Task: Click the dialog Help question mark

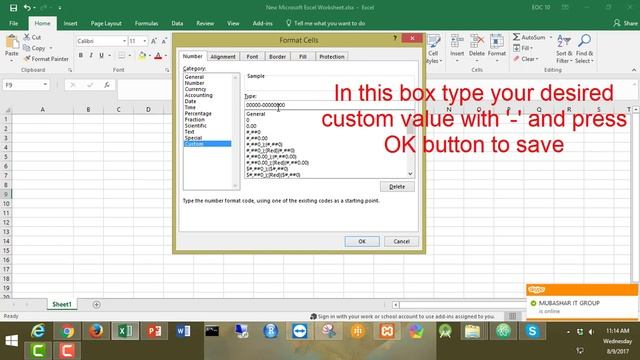Action: [395, 38]
